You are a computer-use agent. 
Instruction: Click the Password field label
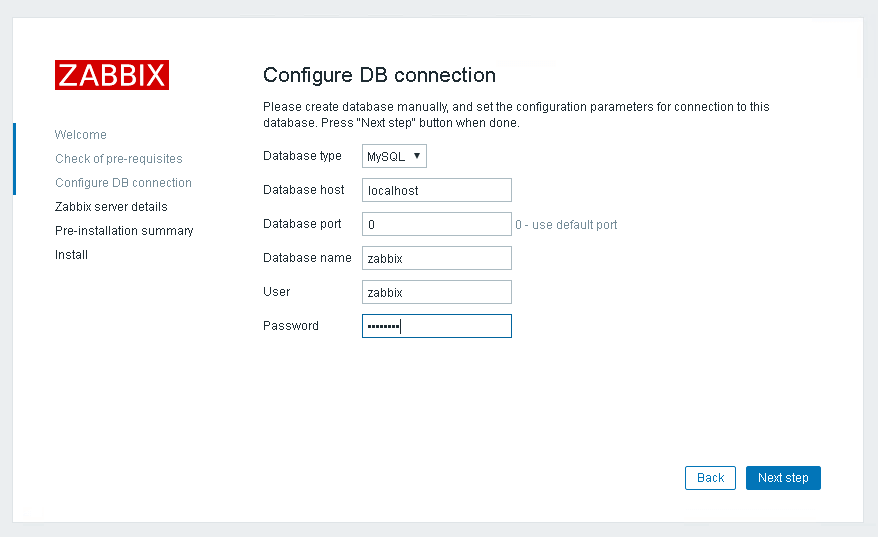click(x=291, y=326)
